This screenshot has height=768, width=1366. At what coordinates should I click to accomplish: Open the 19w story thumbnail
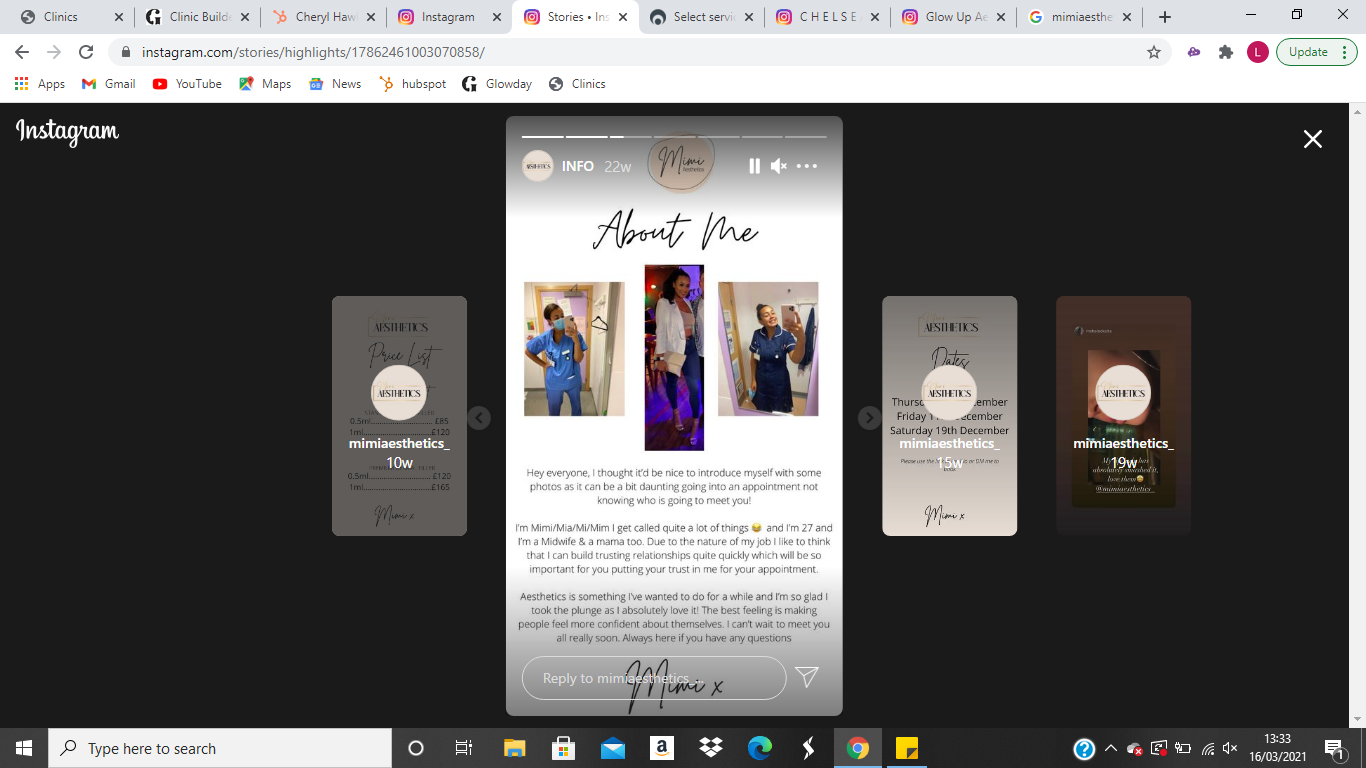1123,416
